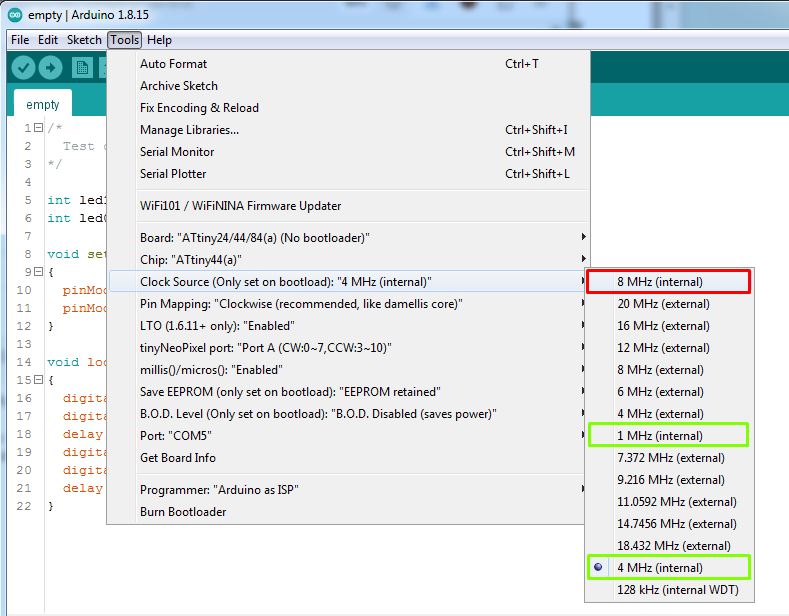Viewport: 789px width, 616px height.
Task: Open the File menu
Action: point(20,40)
